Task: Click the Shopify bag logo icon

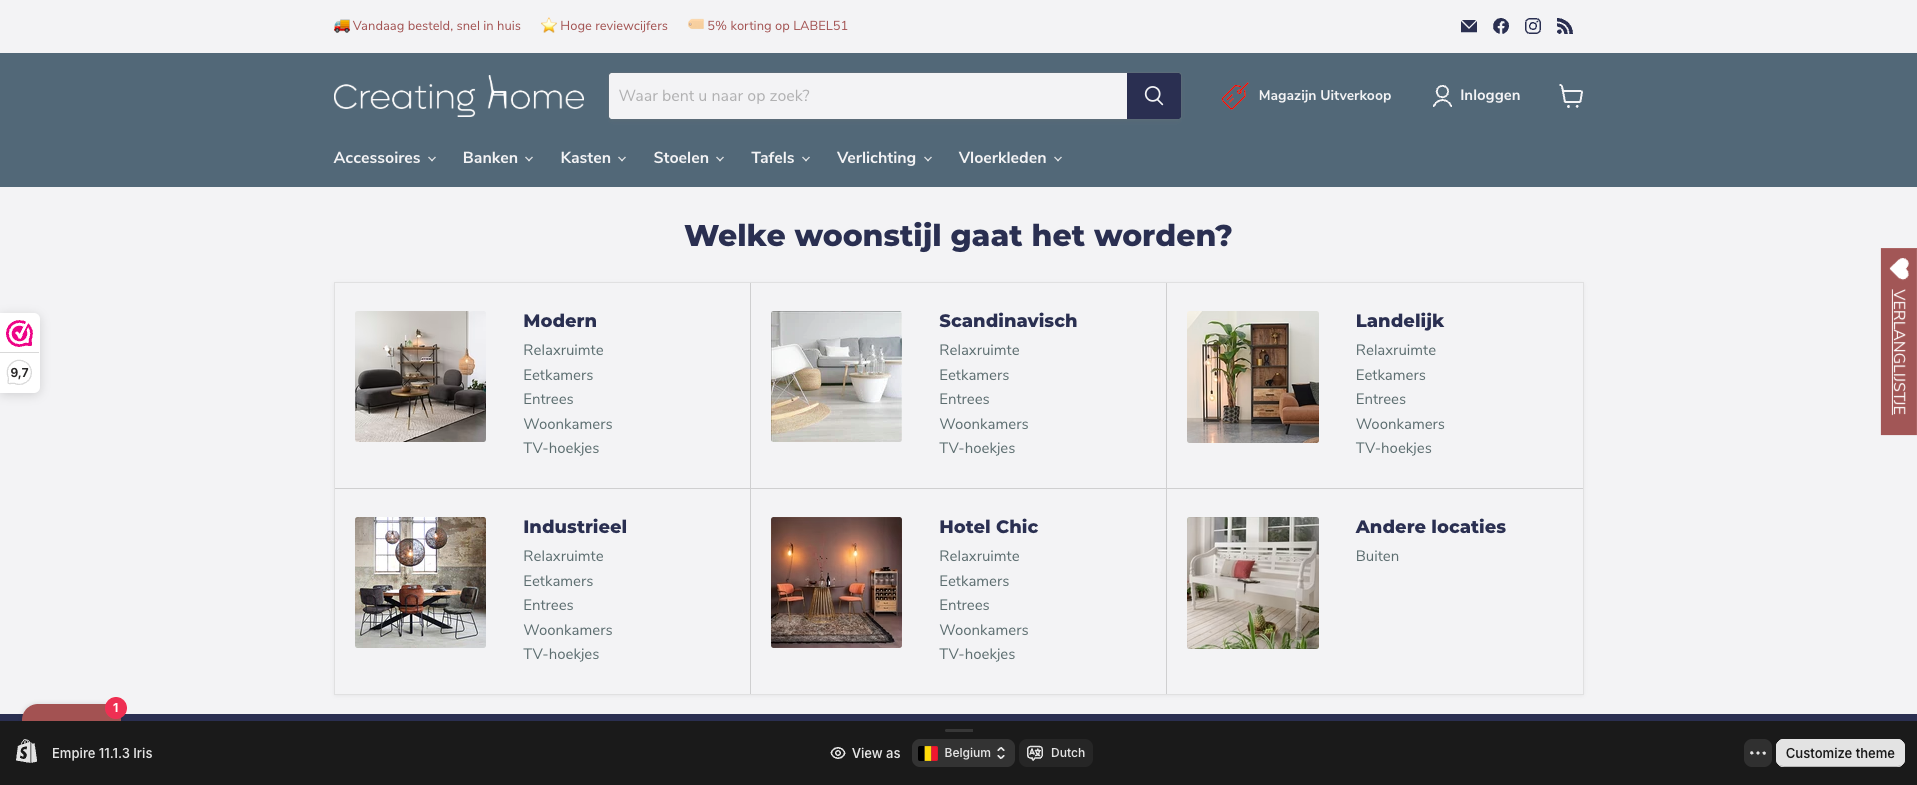Action: (27, 752)
